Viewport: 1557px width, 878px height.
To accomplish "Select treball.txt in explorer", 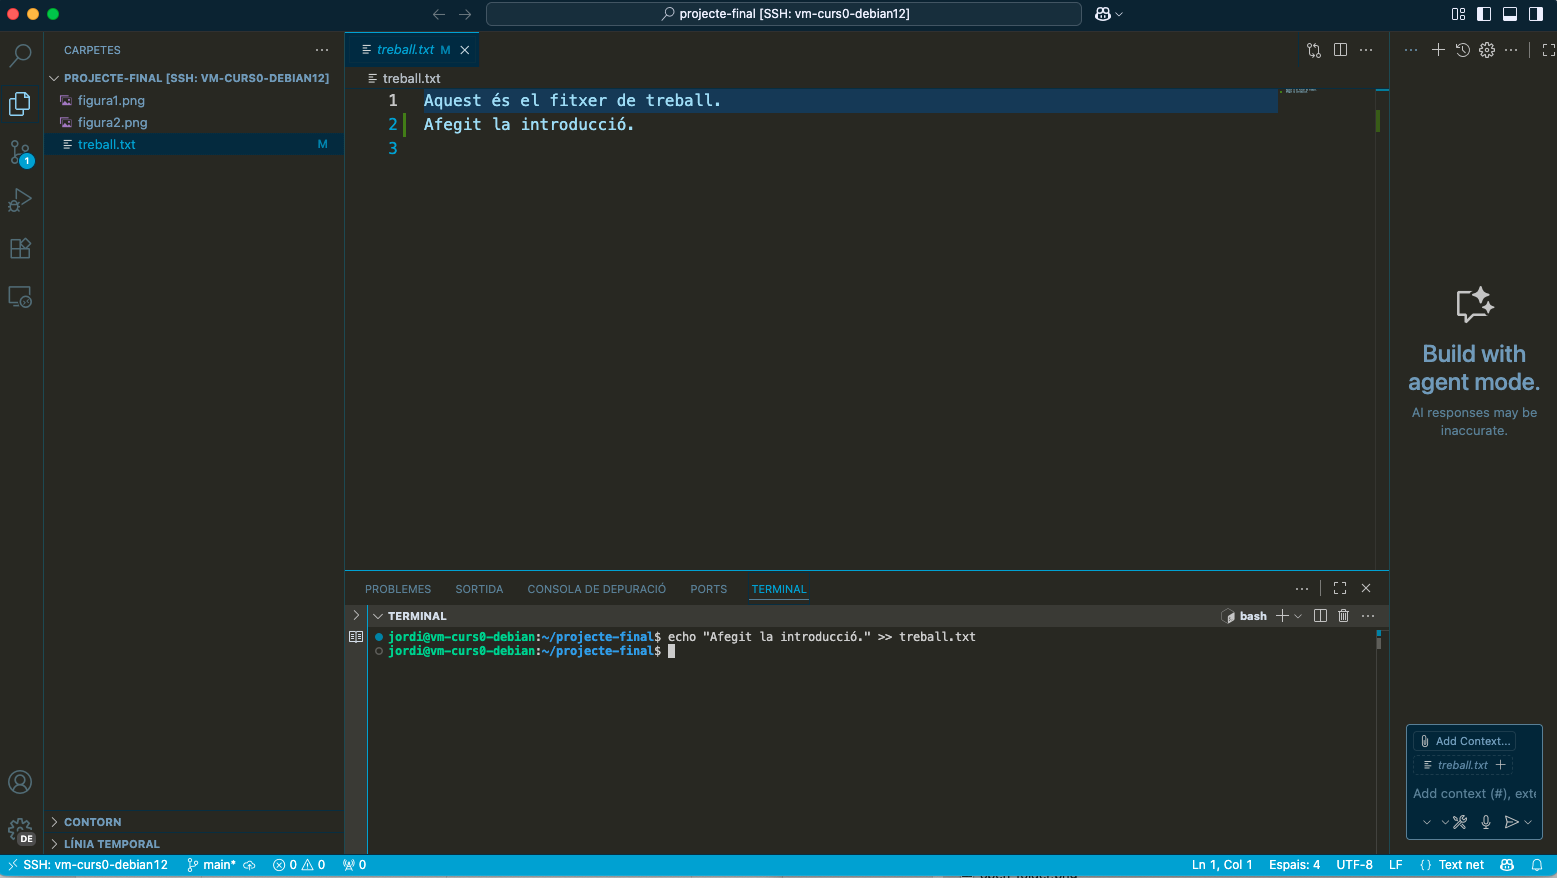I will click(194, 144).
